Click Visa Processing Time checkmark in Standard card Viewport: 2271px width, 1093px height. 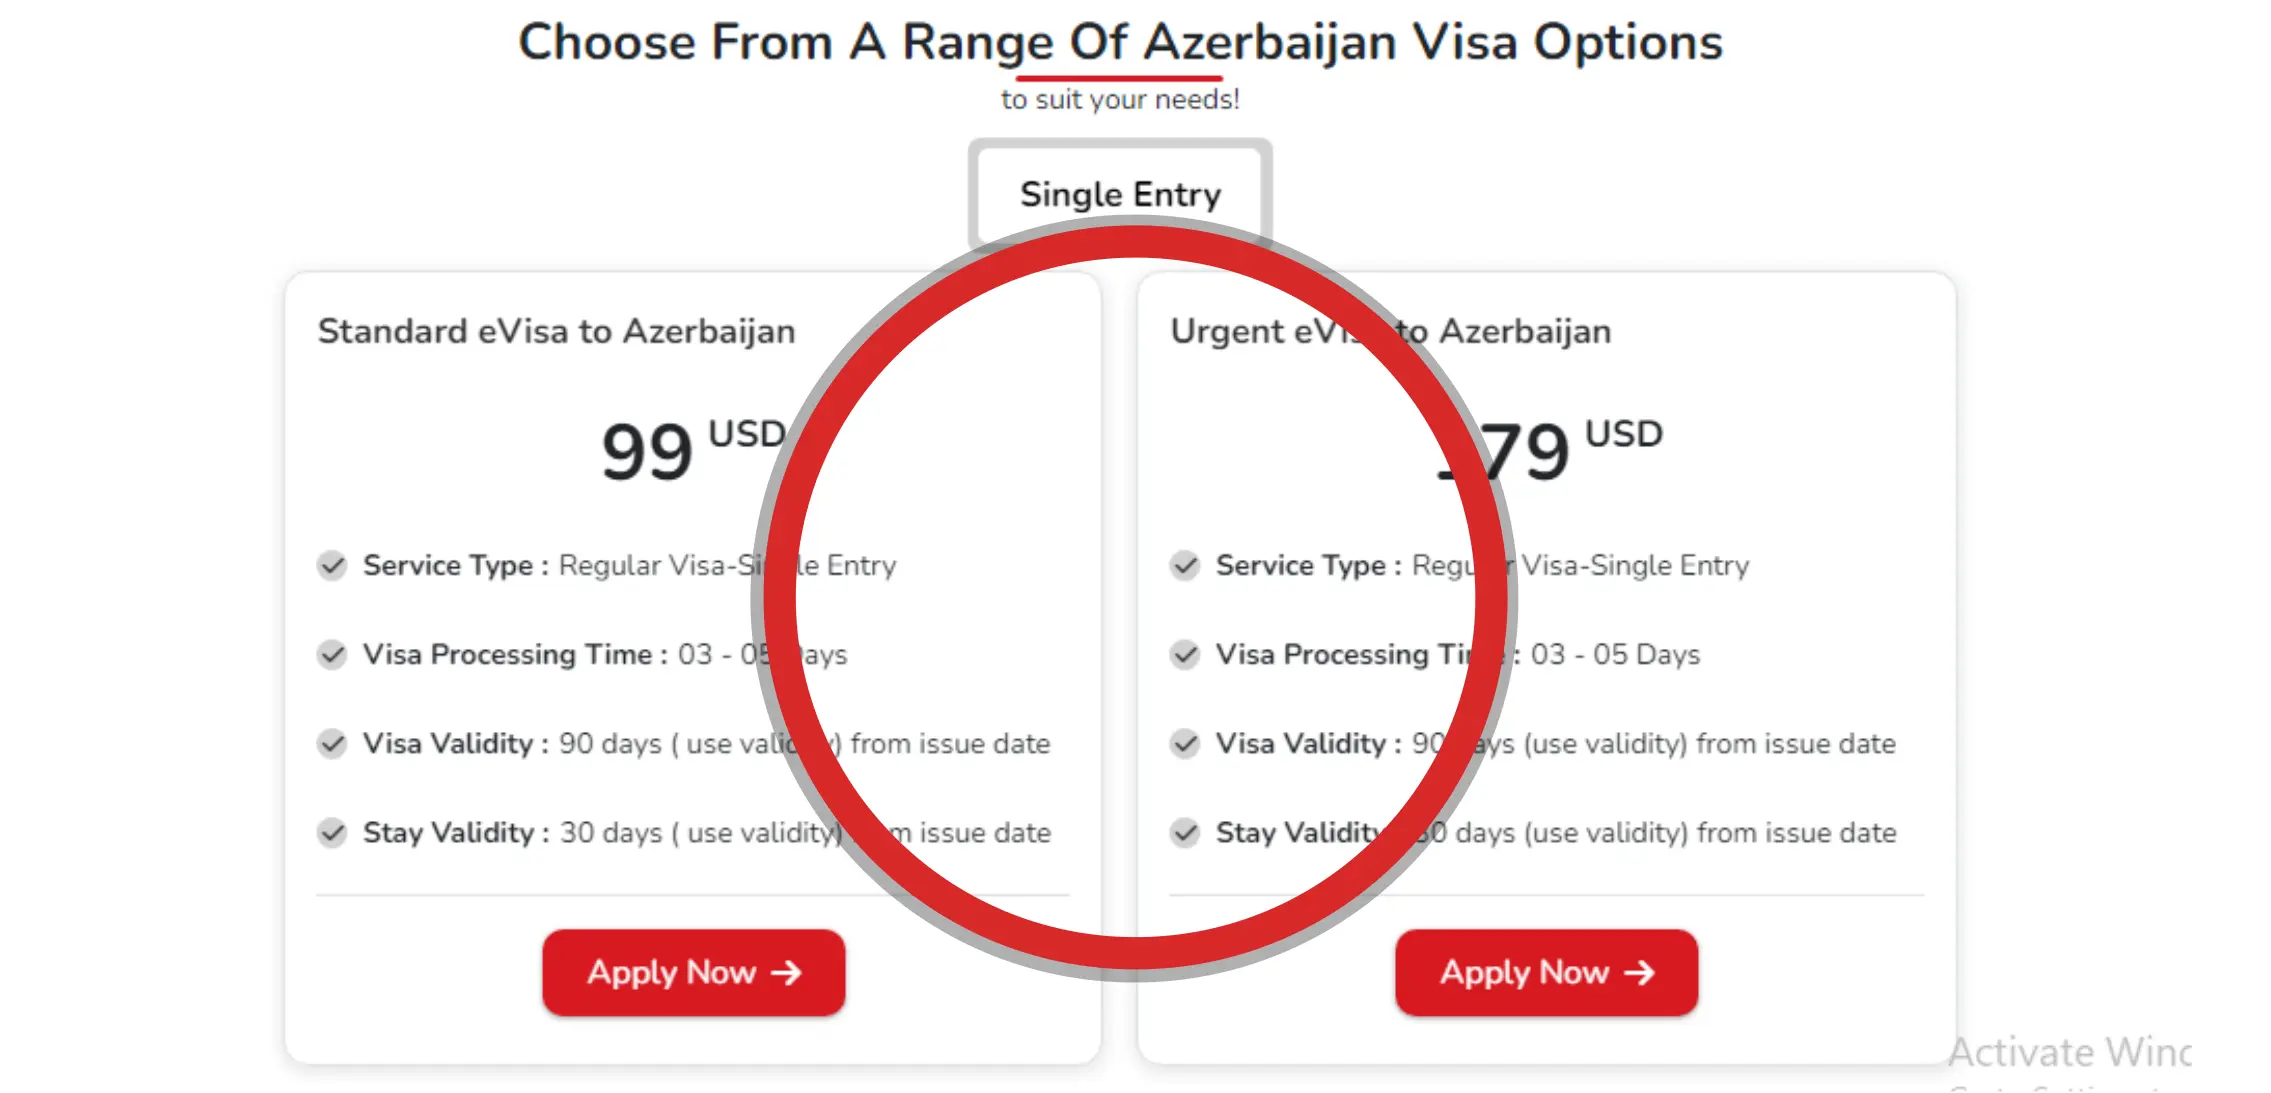(x=332, y=655)
